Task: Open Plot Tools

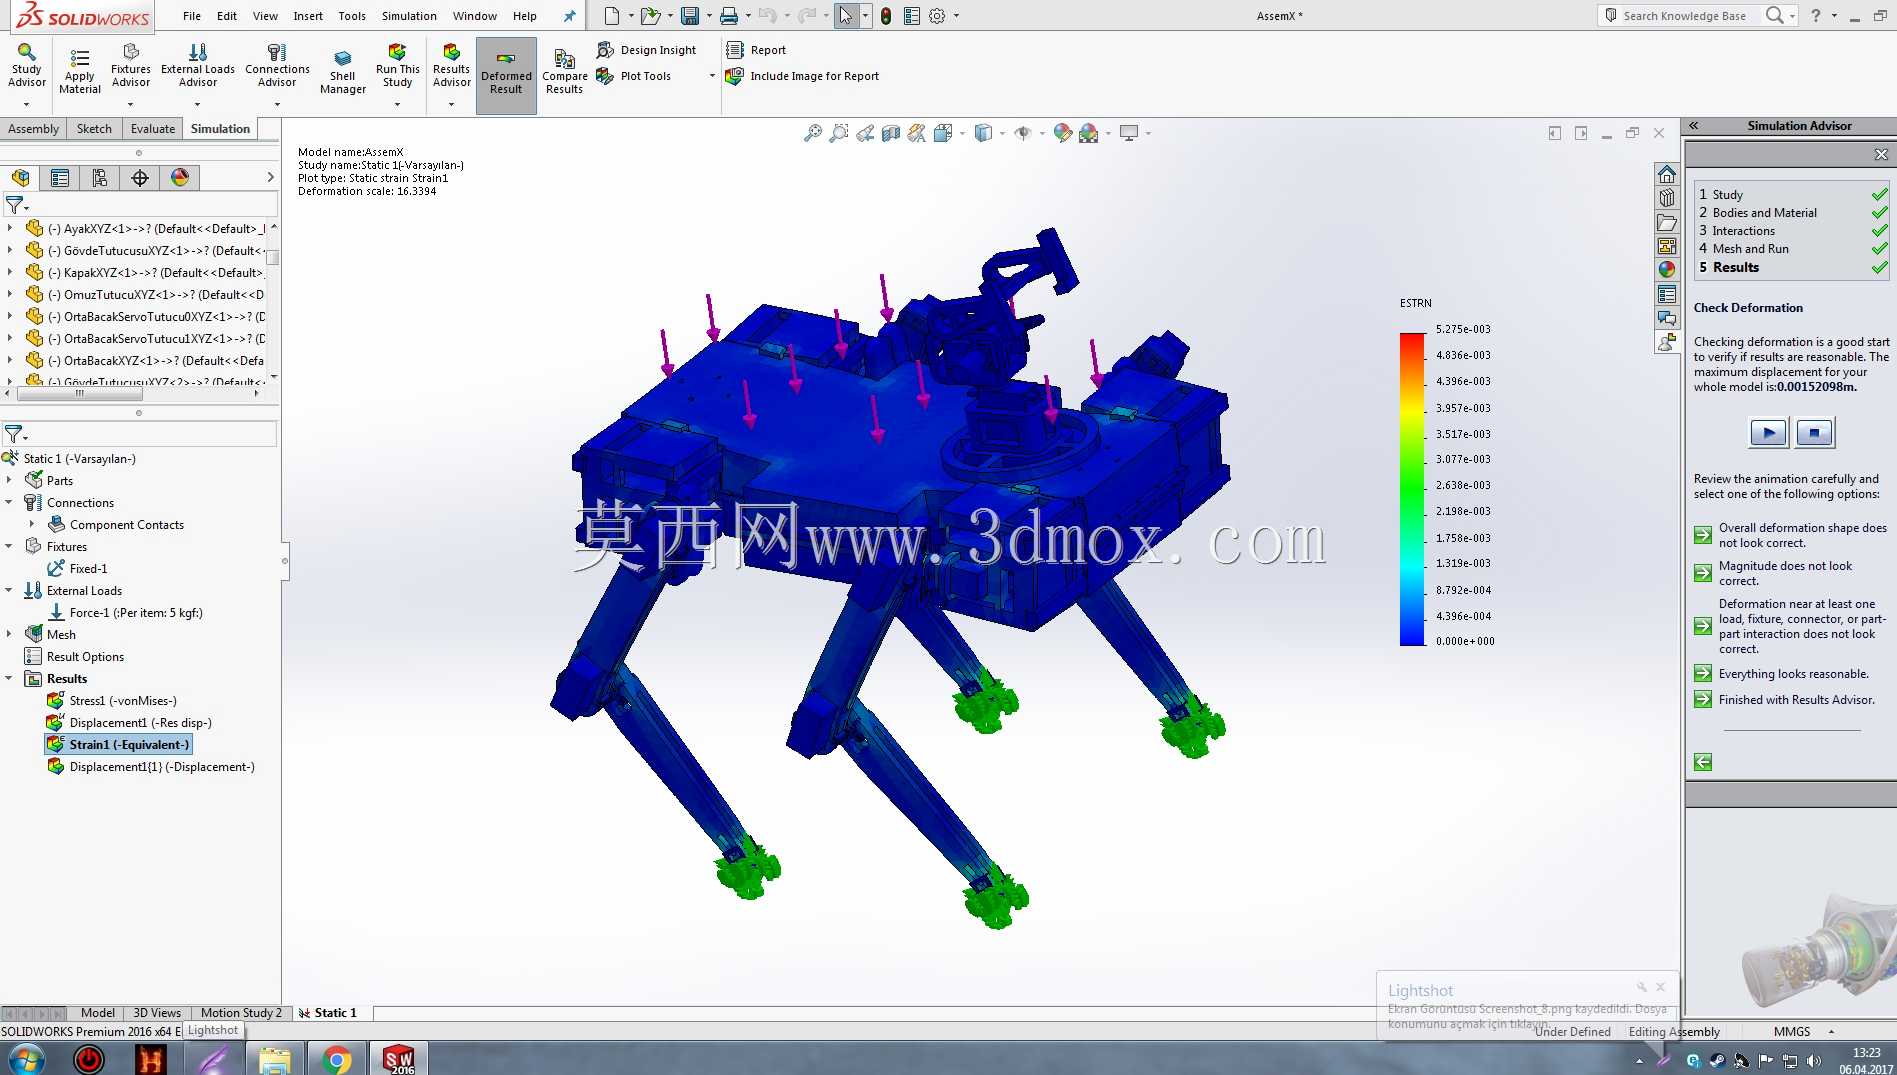Action: point(634,76)
